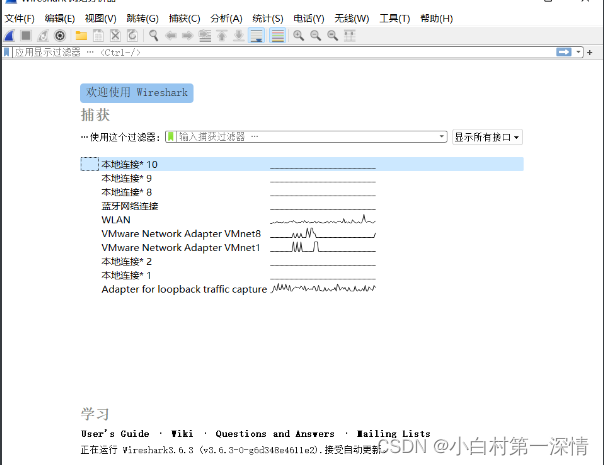Viewport: 604px width, 465px height.
Task: Open capture options gear icon
Action: point(60,36)
